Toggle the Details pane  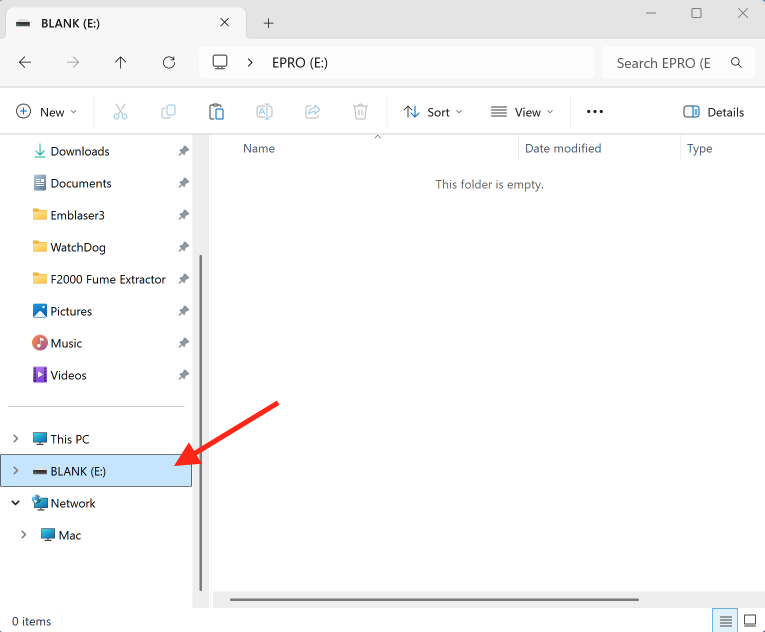click(x=713, y=112)
